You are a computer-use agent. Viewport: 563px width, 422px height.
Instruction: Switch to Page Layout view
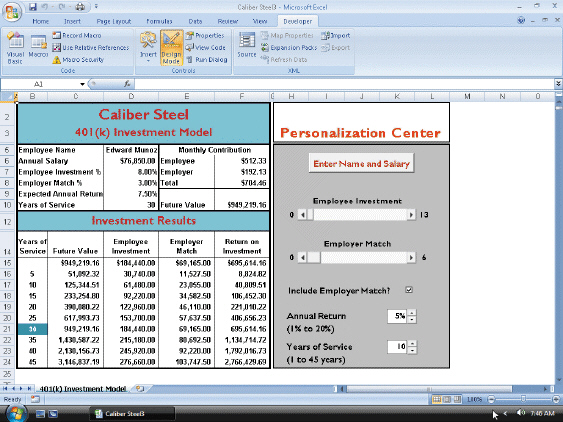click(447, 399)
